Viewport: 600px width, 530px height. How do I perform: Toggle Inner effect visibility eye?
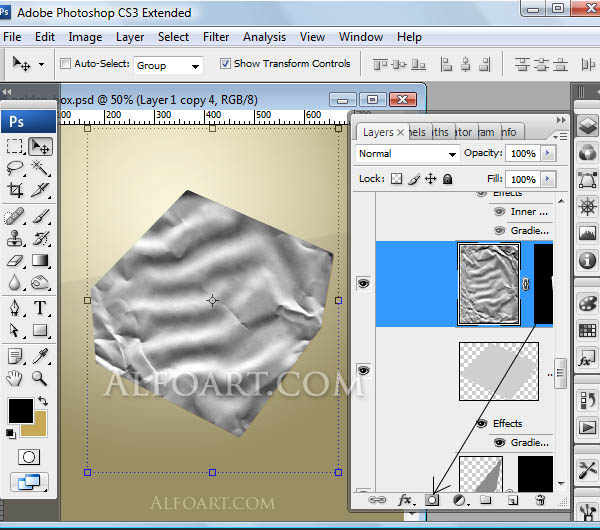pos(499,212)
